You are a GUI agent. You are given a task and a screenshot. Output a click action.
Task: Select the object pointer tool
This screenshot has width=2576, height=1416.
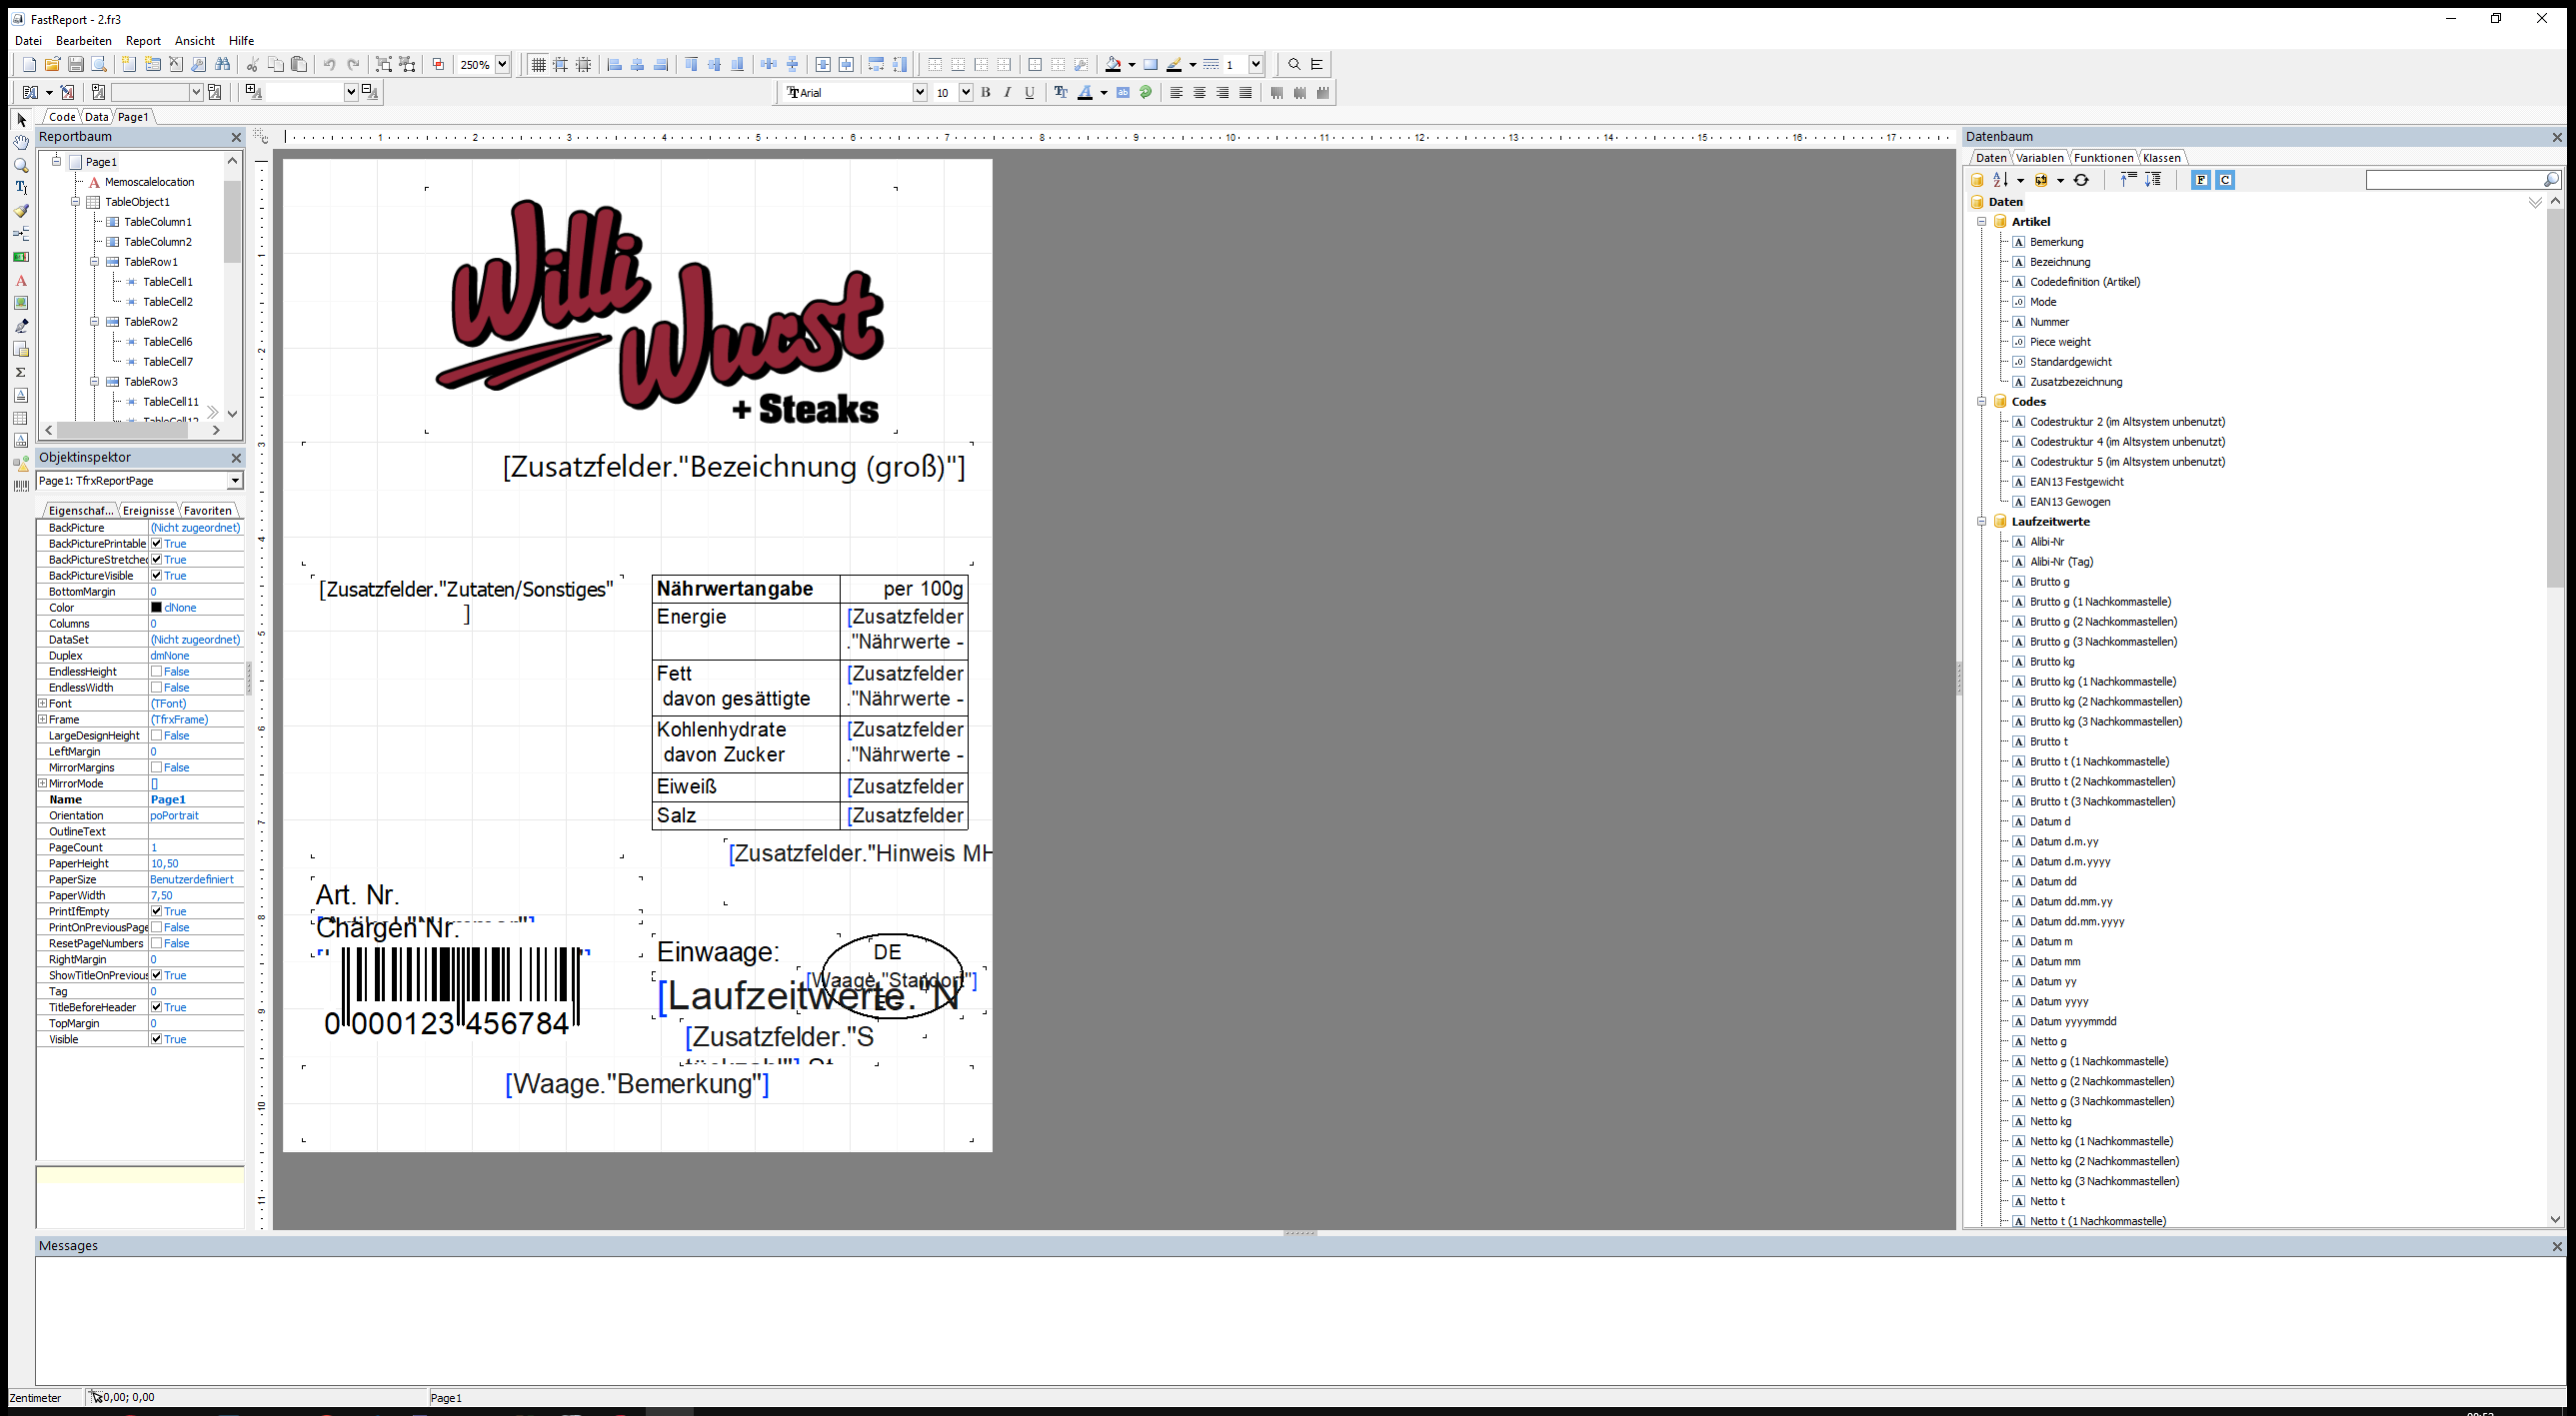pos(21,119)
